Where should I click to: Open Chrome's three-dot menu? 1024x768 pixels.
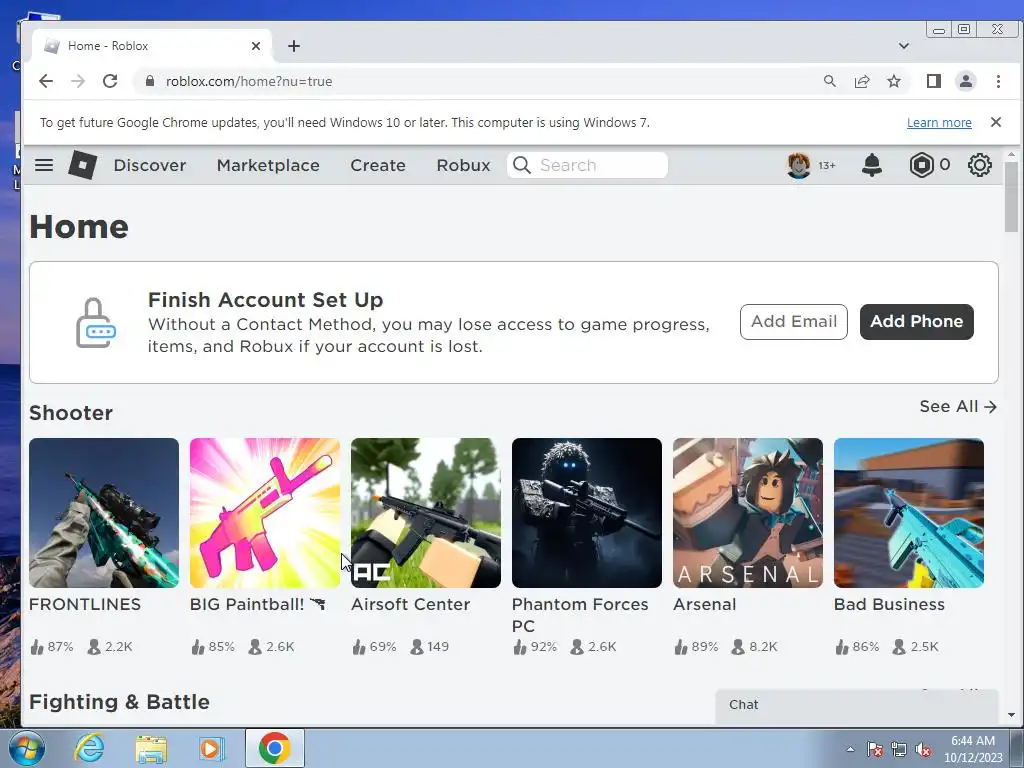[998, 81]
